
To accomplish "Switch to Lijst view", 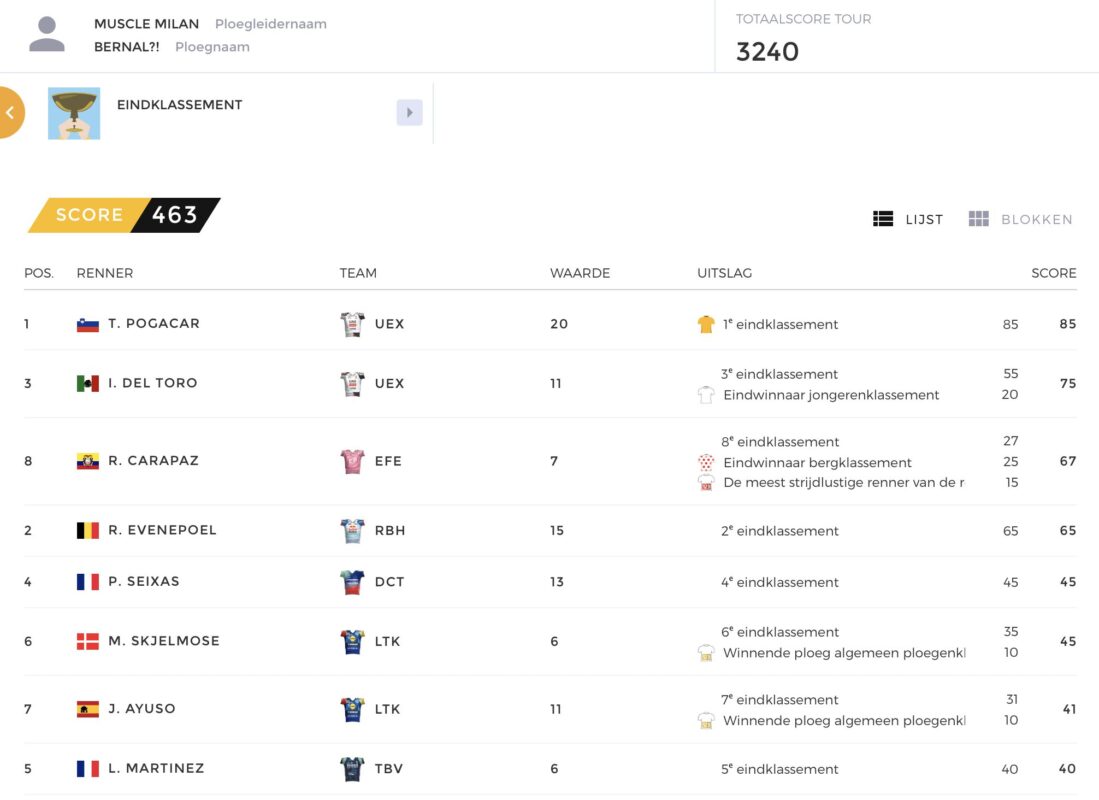I will click(908, 219).
